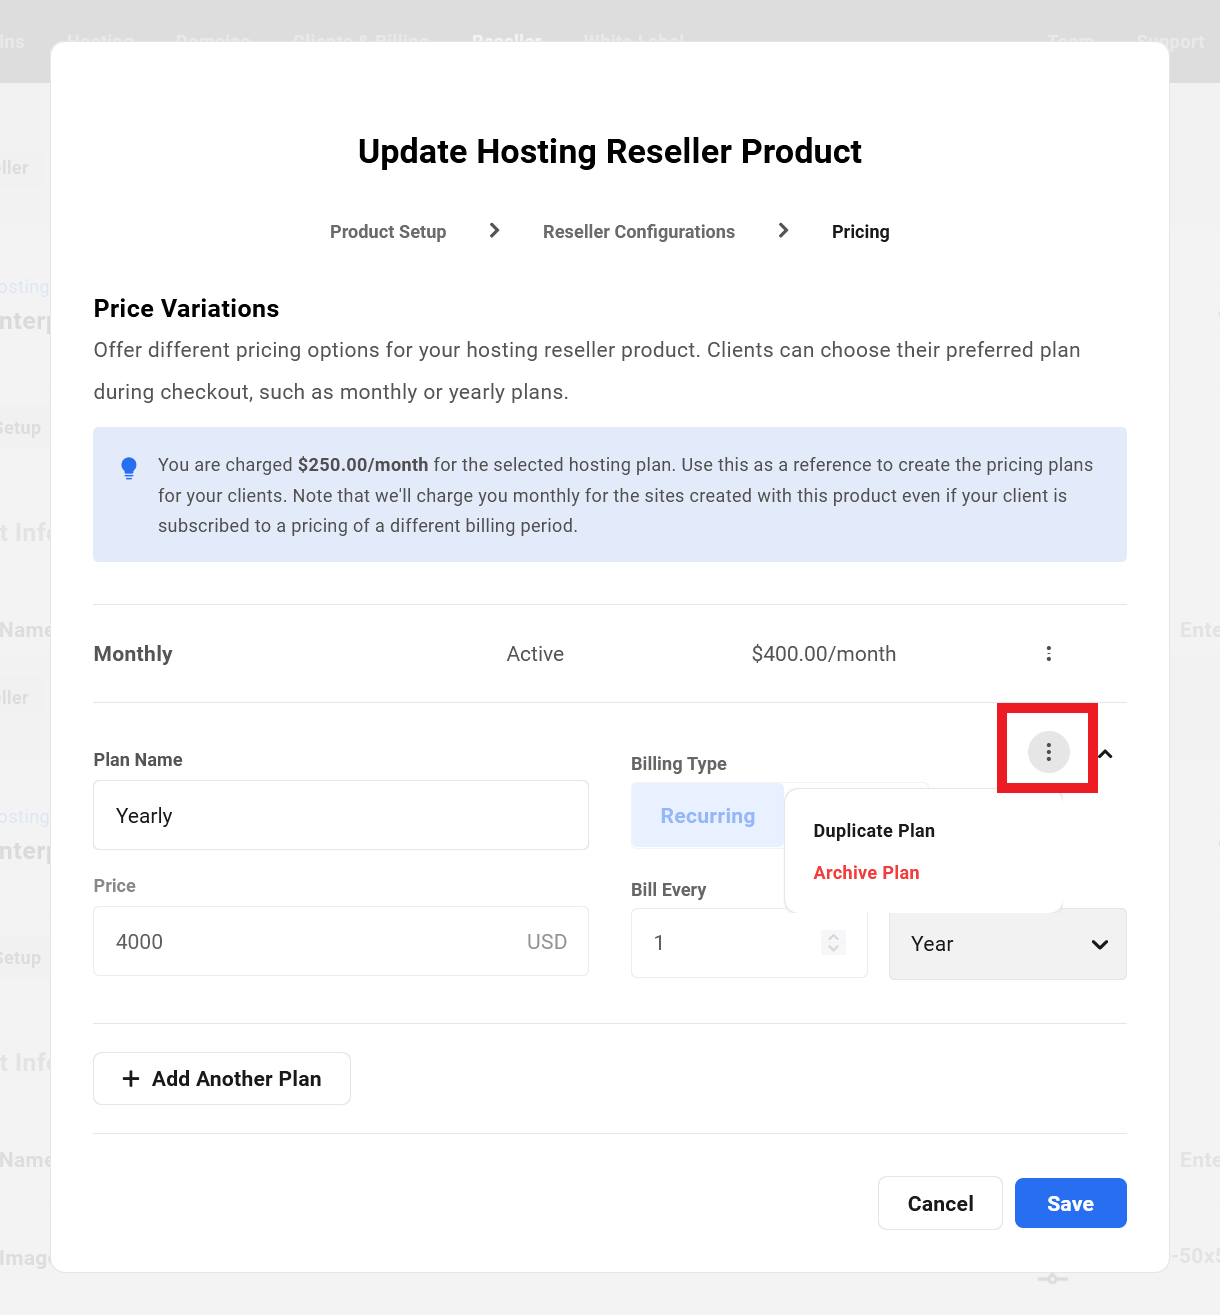Choose Duplicate Plan from the menu

coord(874,831)
